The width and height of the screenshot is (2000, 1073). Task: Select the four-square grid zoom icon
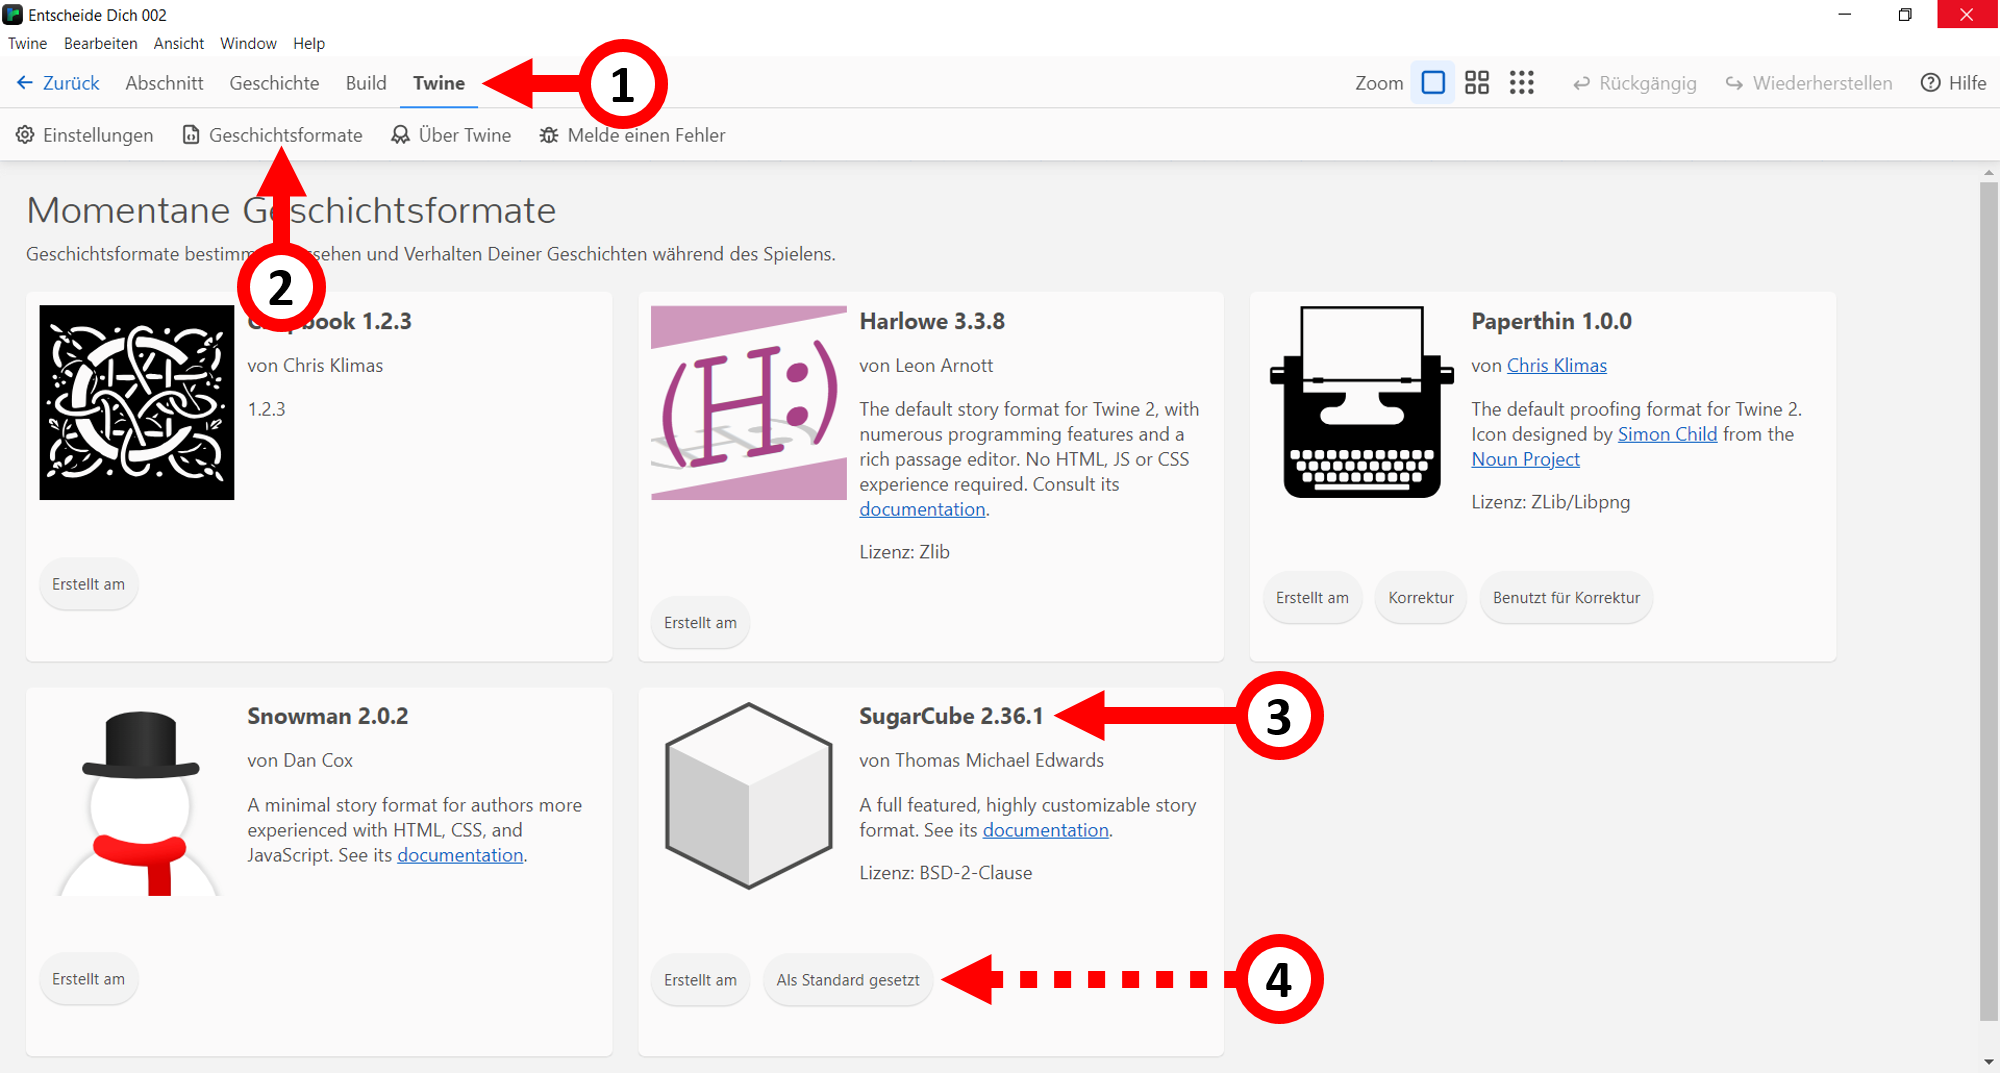click(x=1477, y=83)
